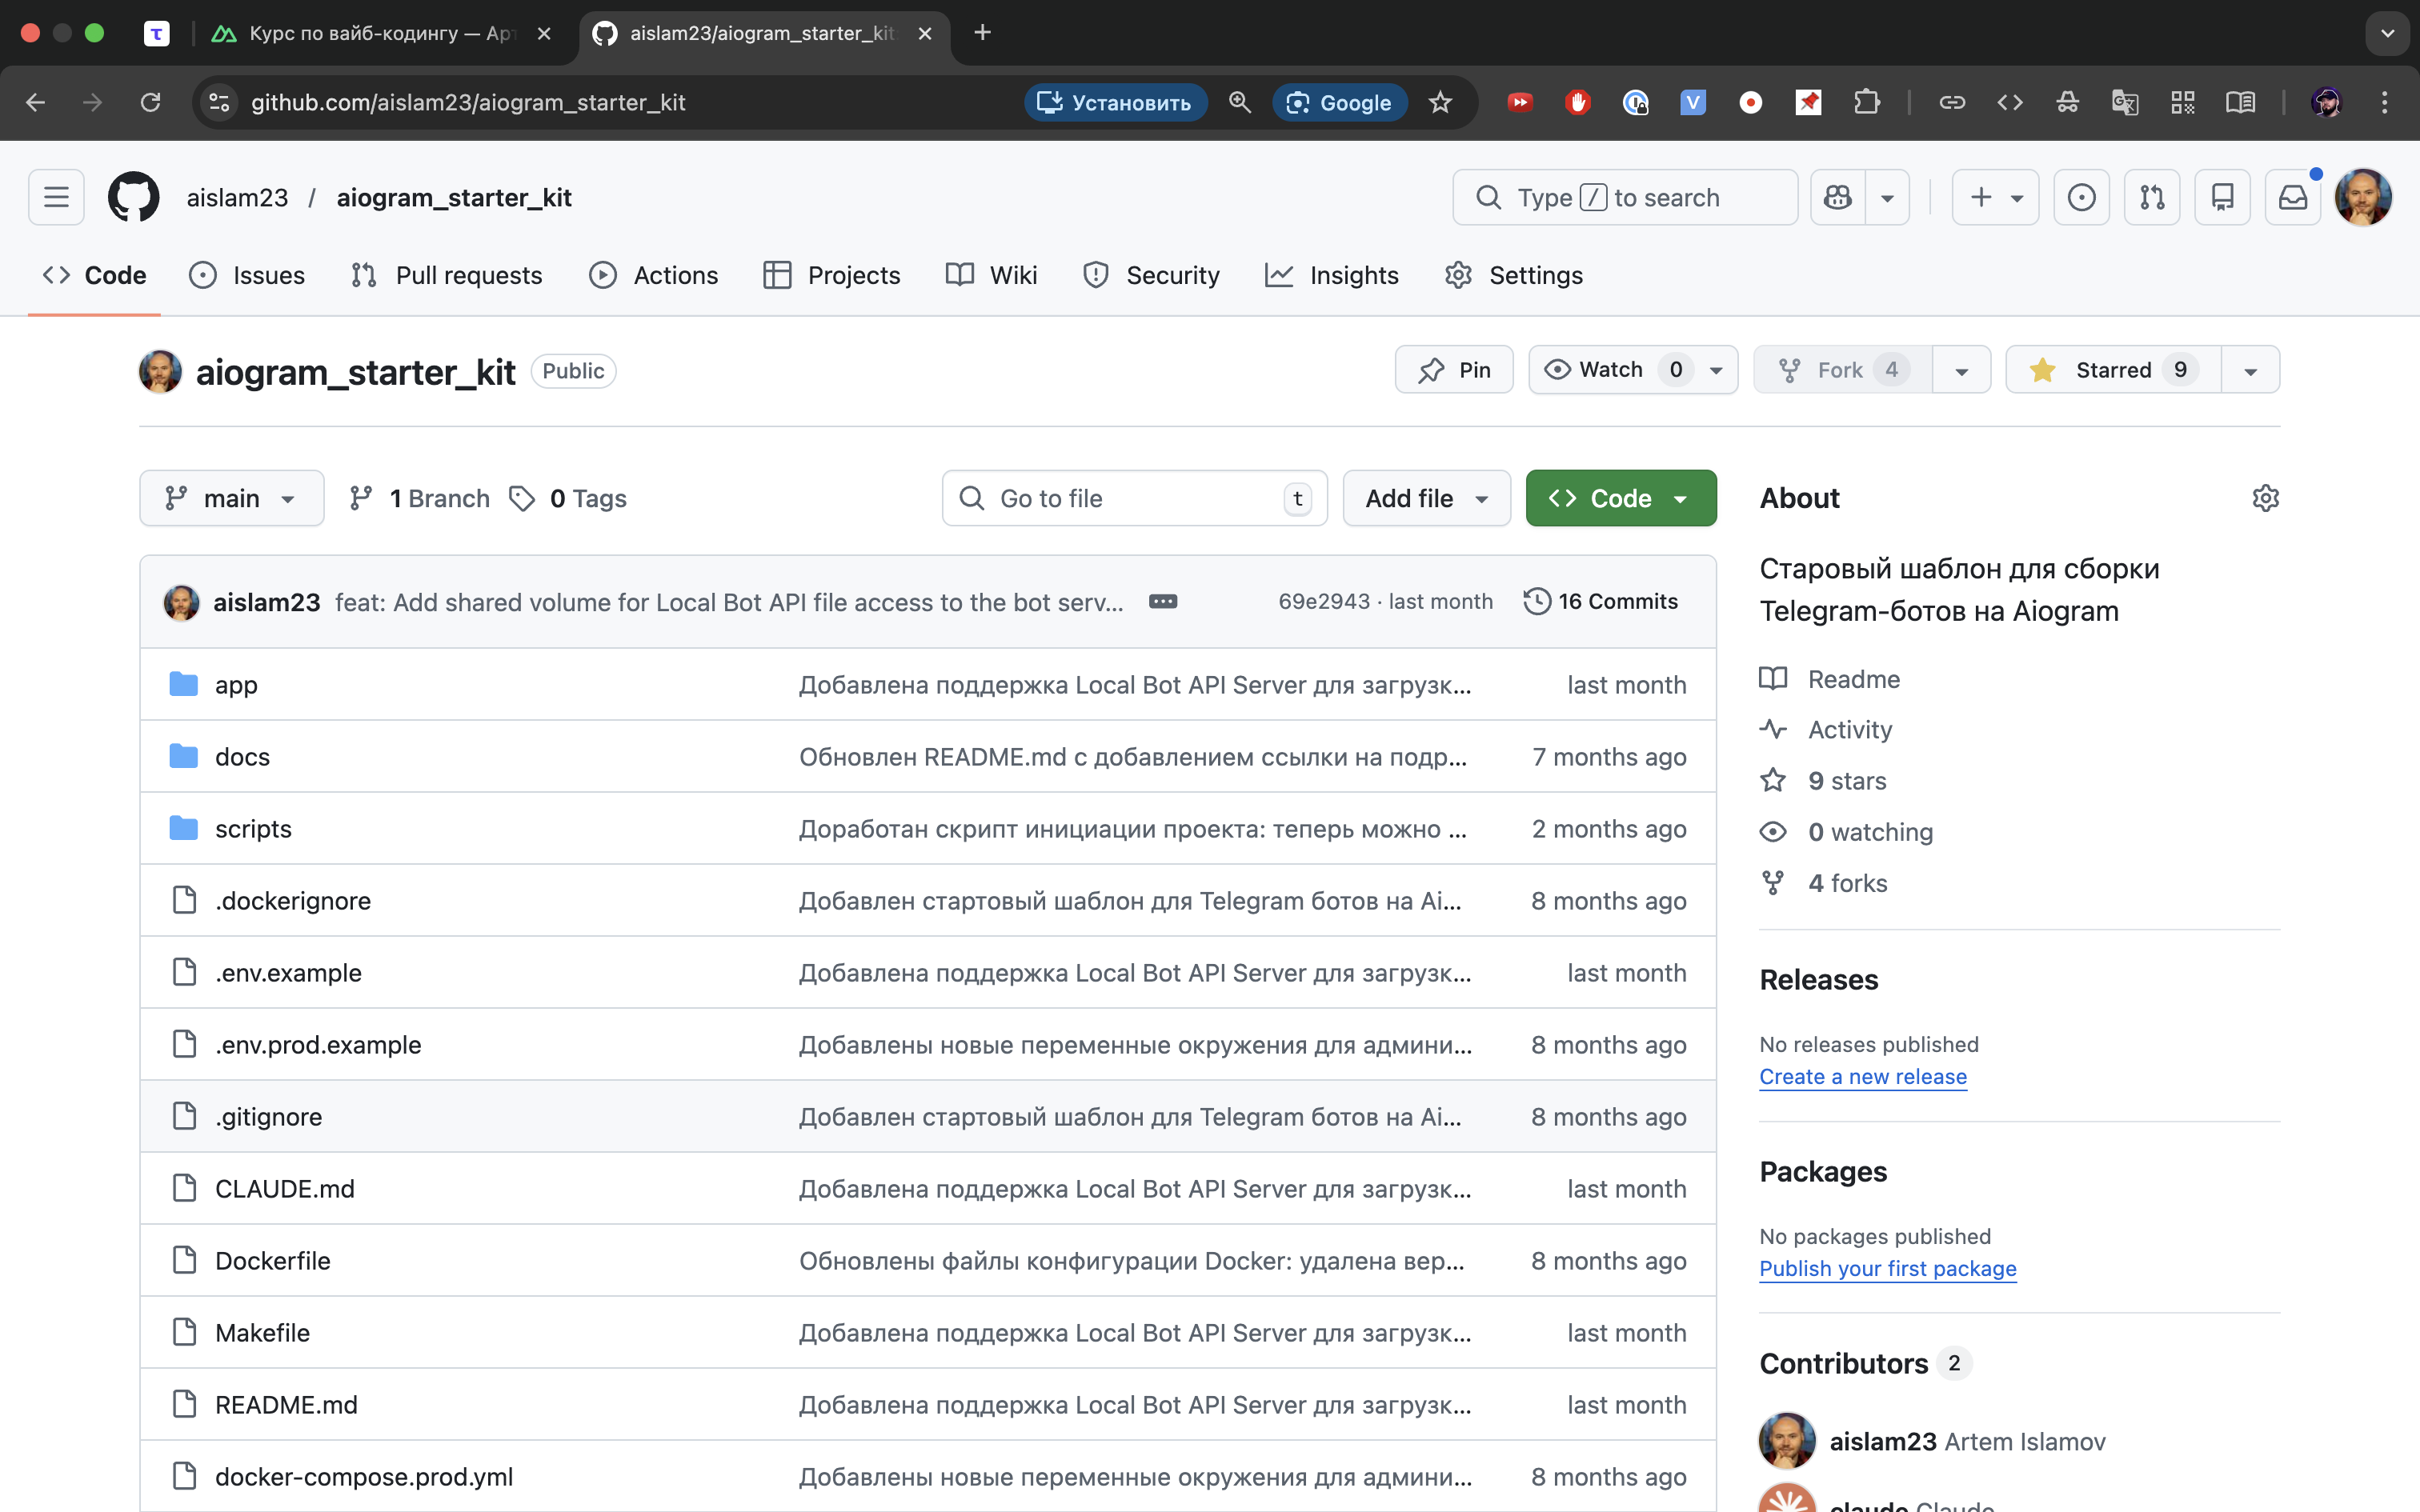Expand the Add file dropdown

pyautogui.click(x=1426, y=498)
